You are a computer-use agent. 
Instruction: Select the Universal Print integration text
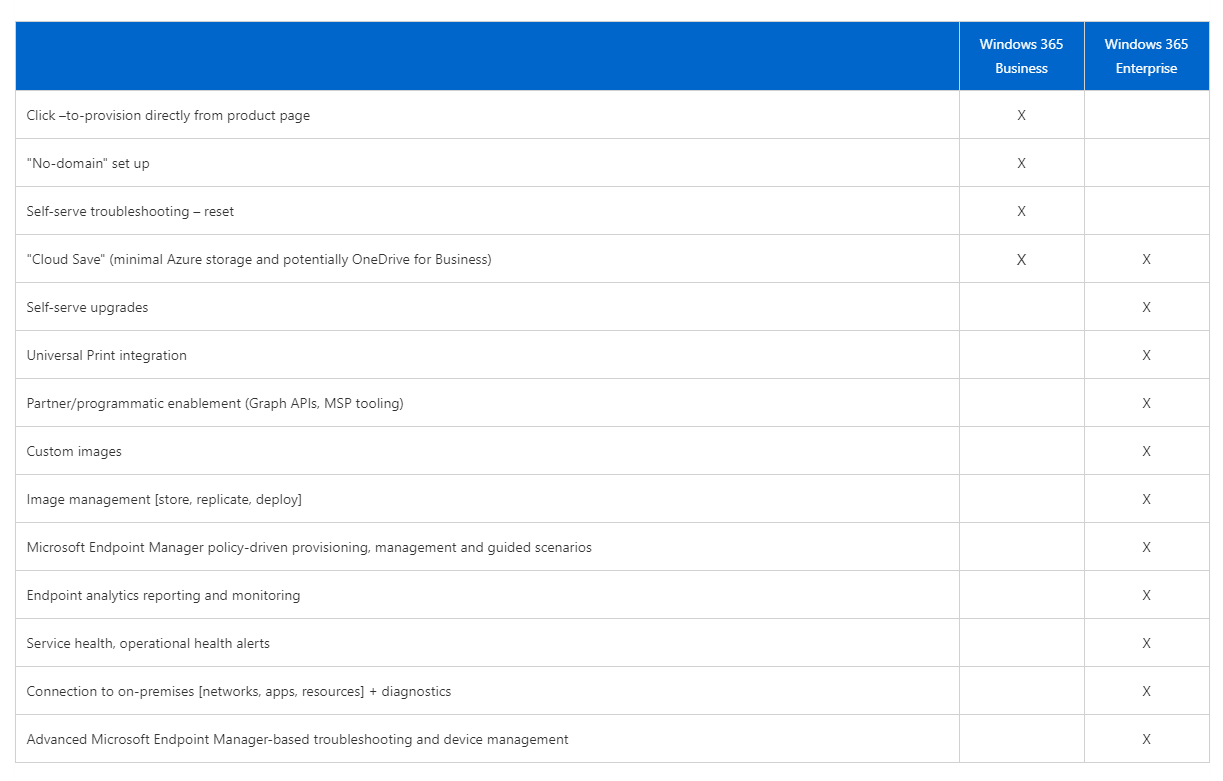coord(106,355)
